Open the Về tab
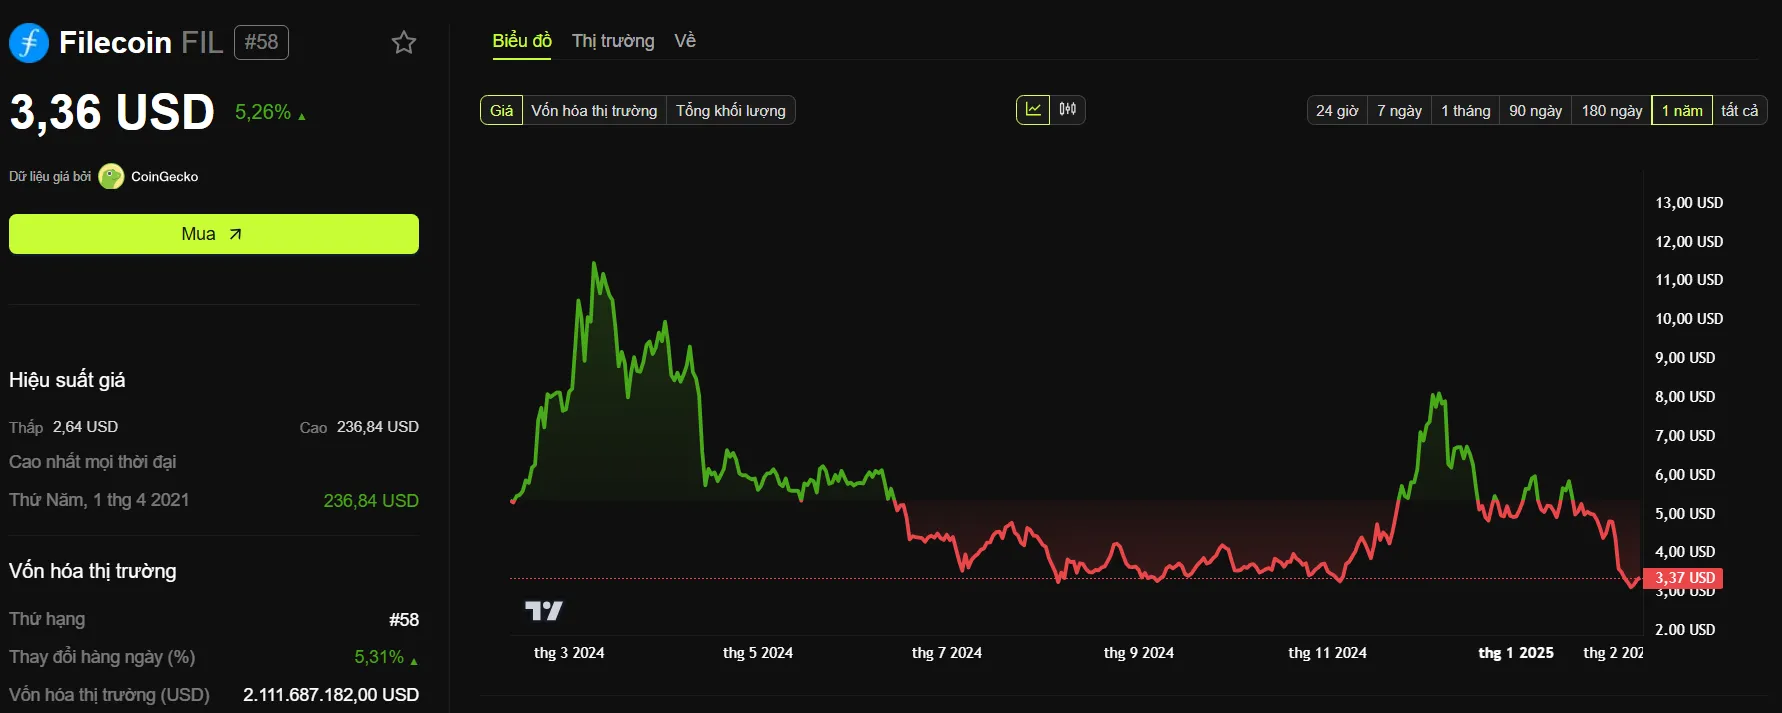This screenshot has height=713, width=1782. click(x=685, y=41)
